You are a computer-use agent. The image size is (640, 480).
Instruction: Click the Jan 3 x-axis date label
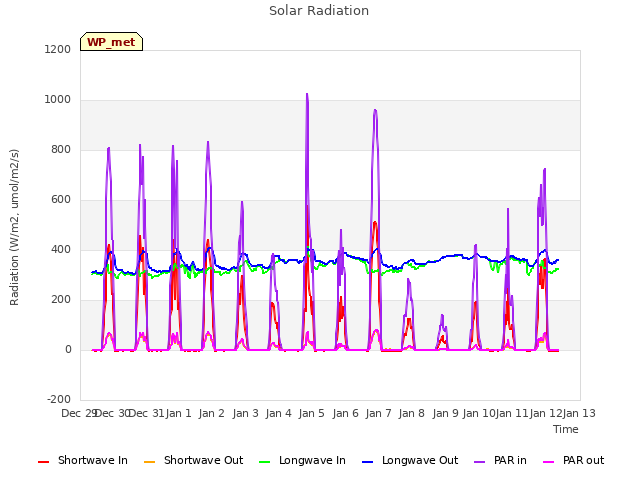click(245, 413)
